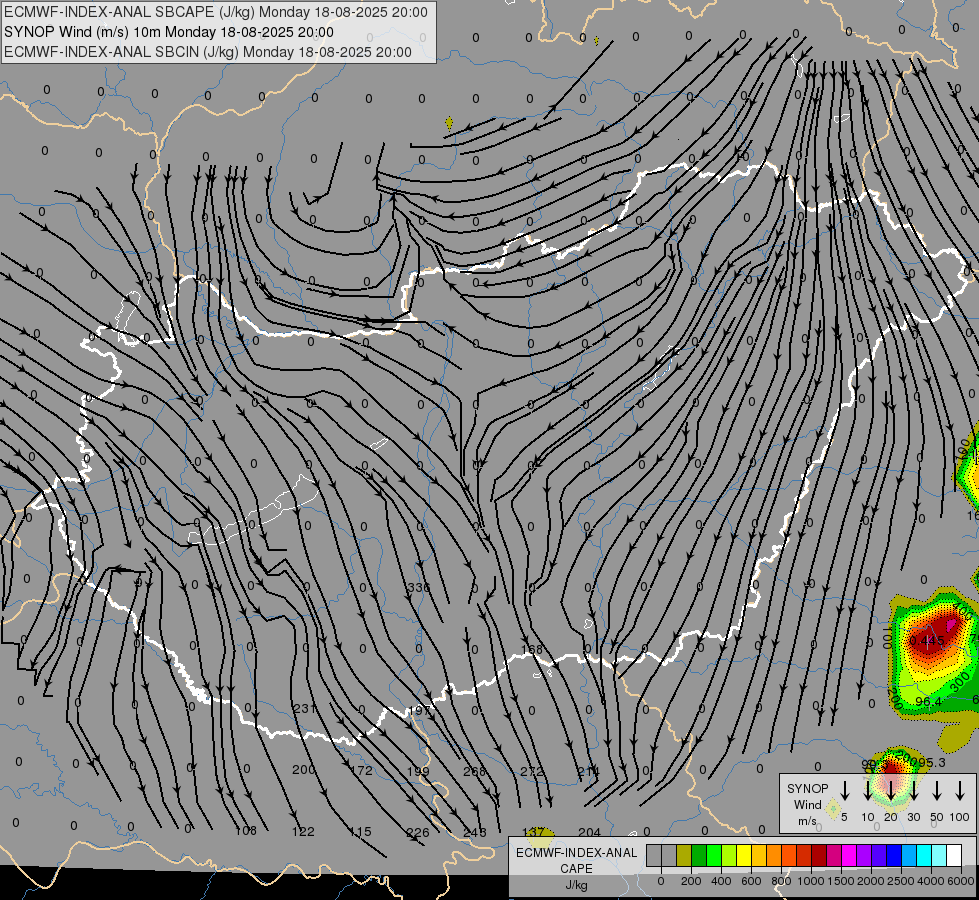Click the 214 value on the map
This screenshot has width=979, height=900.
[588, 772]
